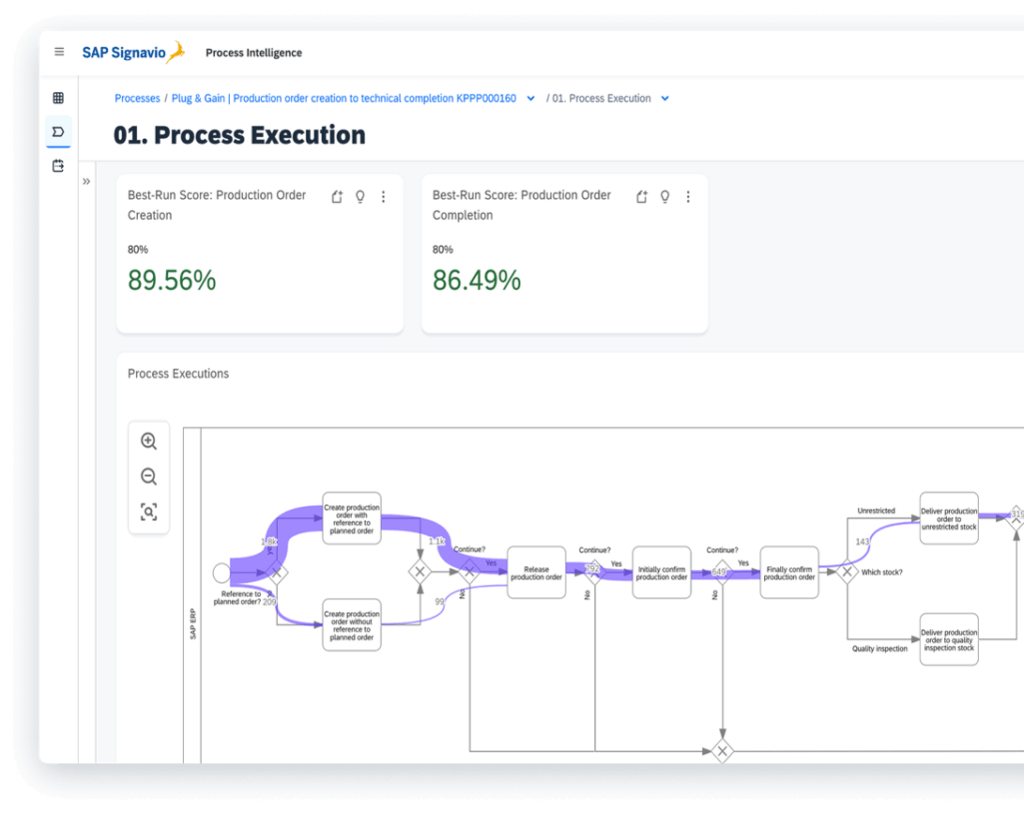Share the Production Order Creation widget
1024x813 pixels.
pos(336,197)
